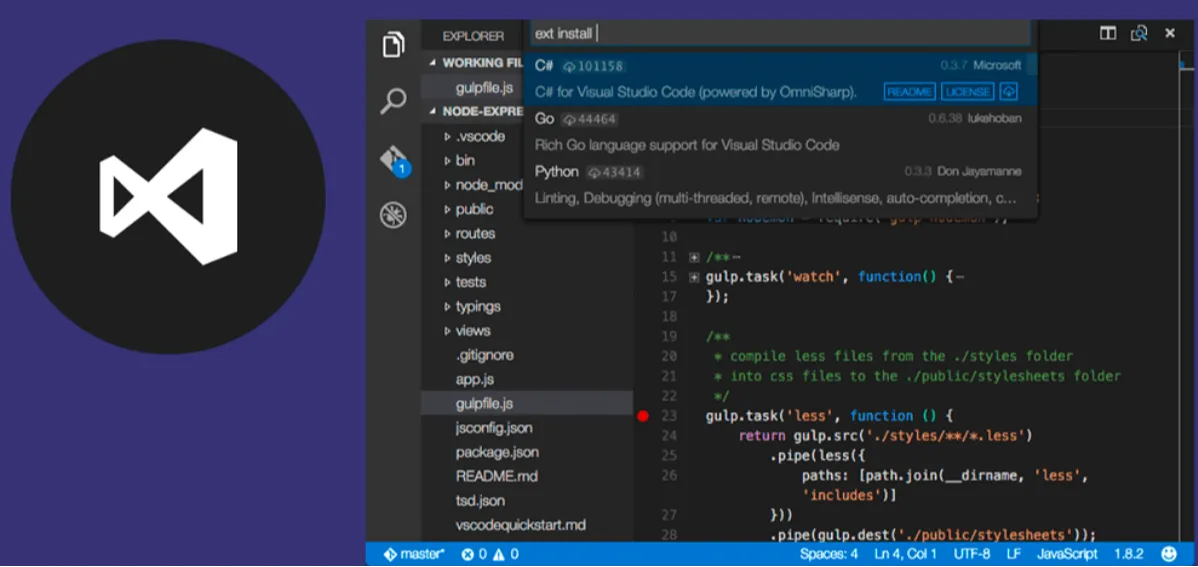
Task: Expand the bin folder
Action: tap(448, 160)
